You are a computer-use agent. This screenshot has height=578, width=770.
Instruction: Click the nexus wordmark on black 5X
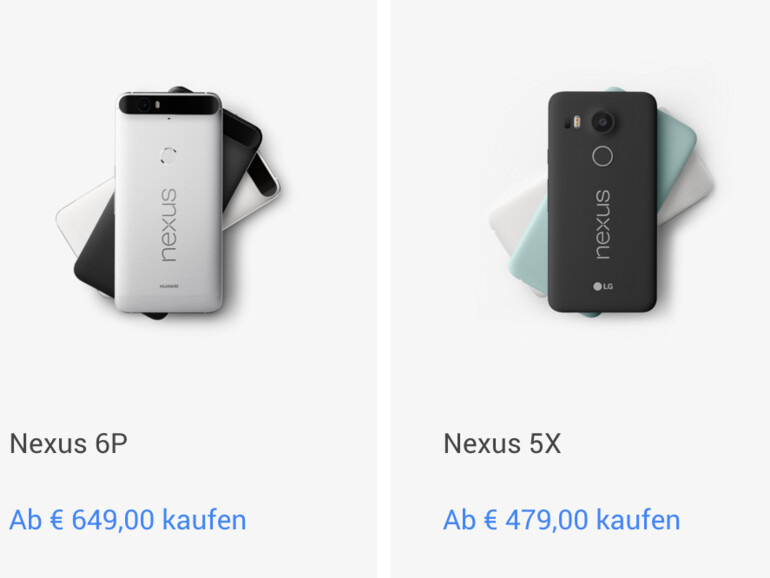pyautogui.click(x=603, y=225)
